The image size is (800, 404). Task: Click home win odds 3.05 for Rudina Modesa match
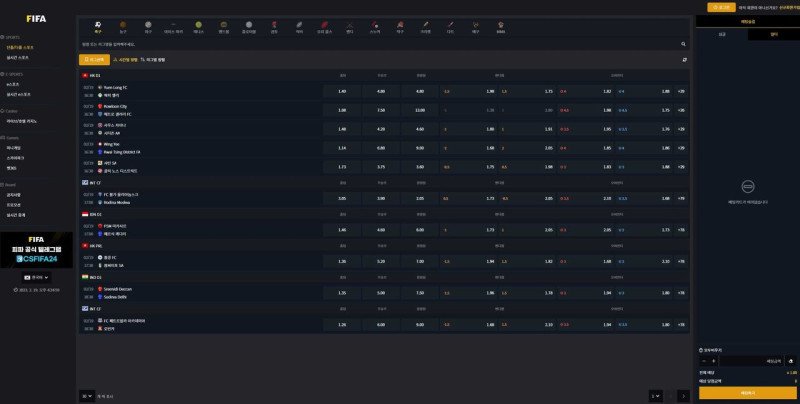click(x=342, y=198)
